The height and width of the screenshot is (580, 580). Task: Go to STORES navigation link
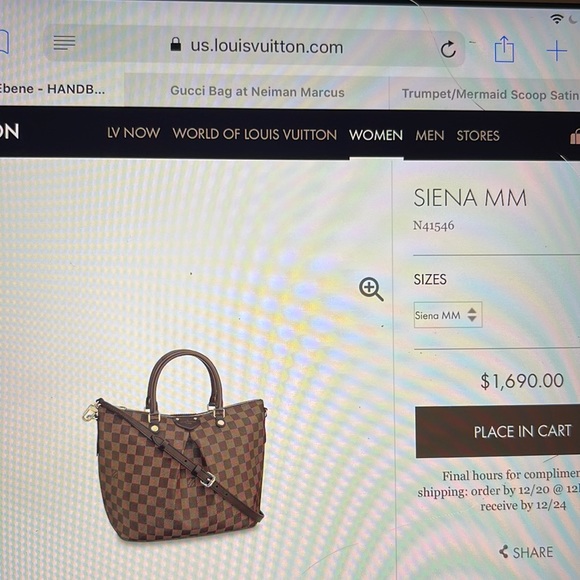(478, 136)
